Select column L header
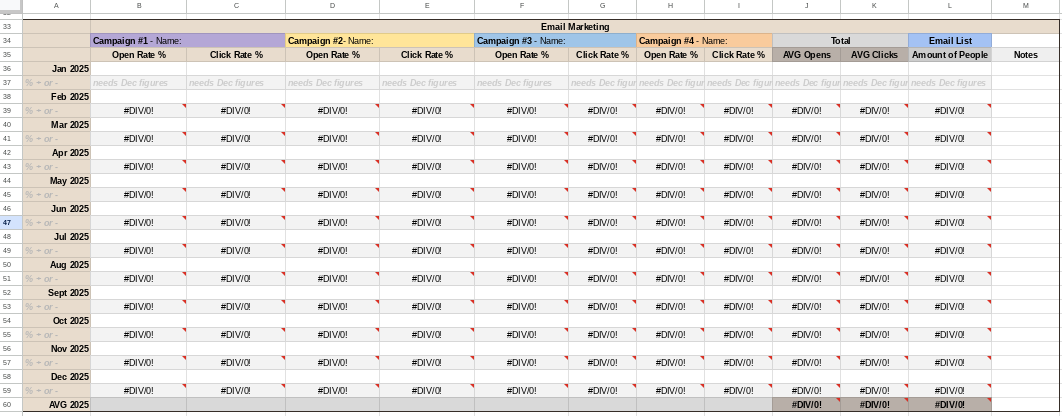The image size is (1062, 416). [x=950, y=5]
